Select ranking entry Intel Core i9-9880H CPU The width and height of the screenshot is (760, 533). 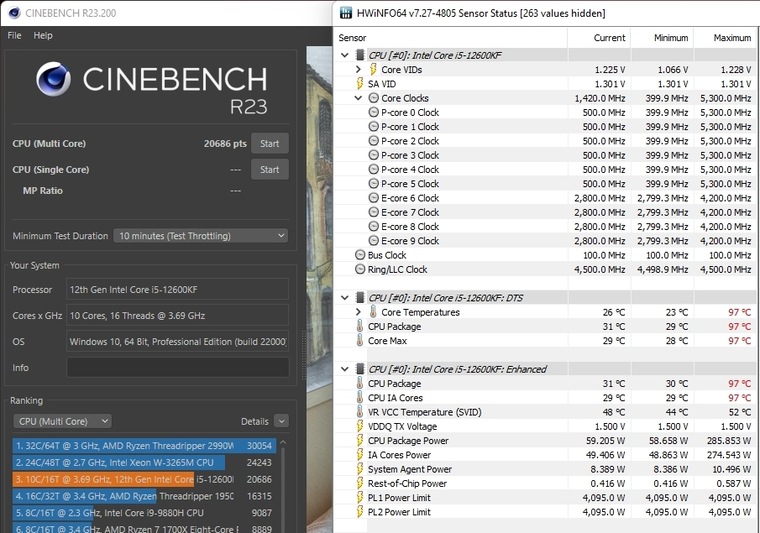pos(144,513)
